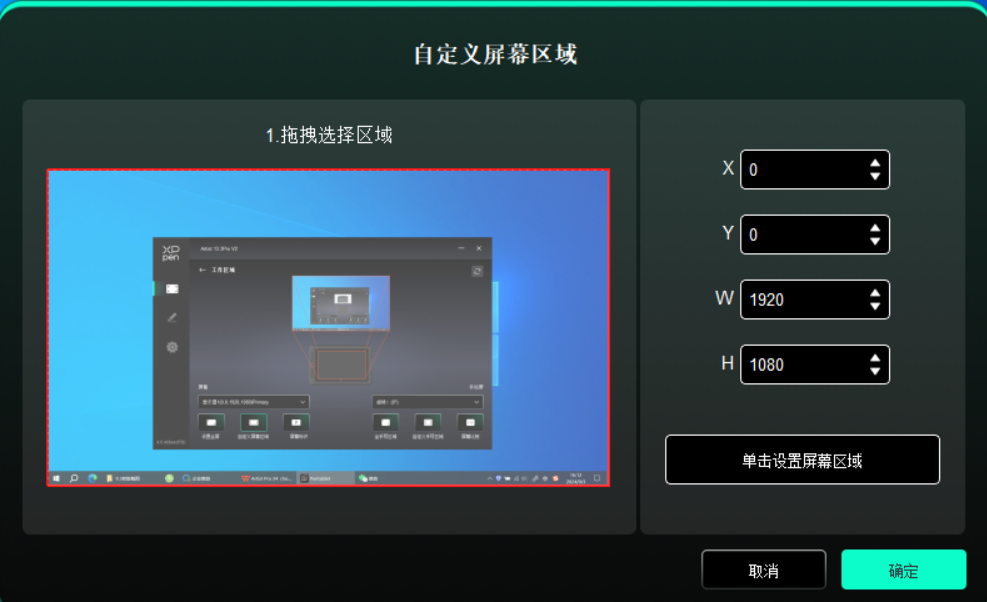This screenshot has height=602, width=987.
Task: Decrease the X value with down arrow
Action: point(875,177)
